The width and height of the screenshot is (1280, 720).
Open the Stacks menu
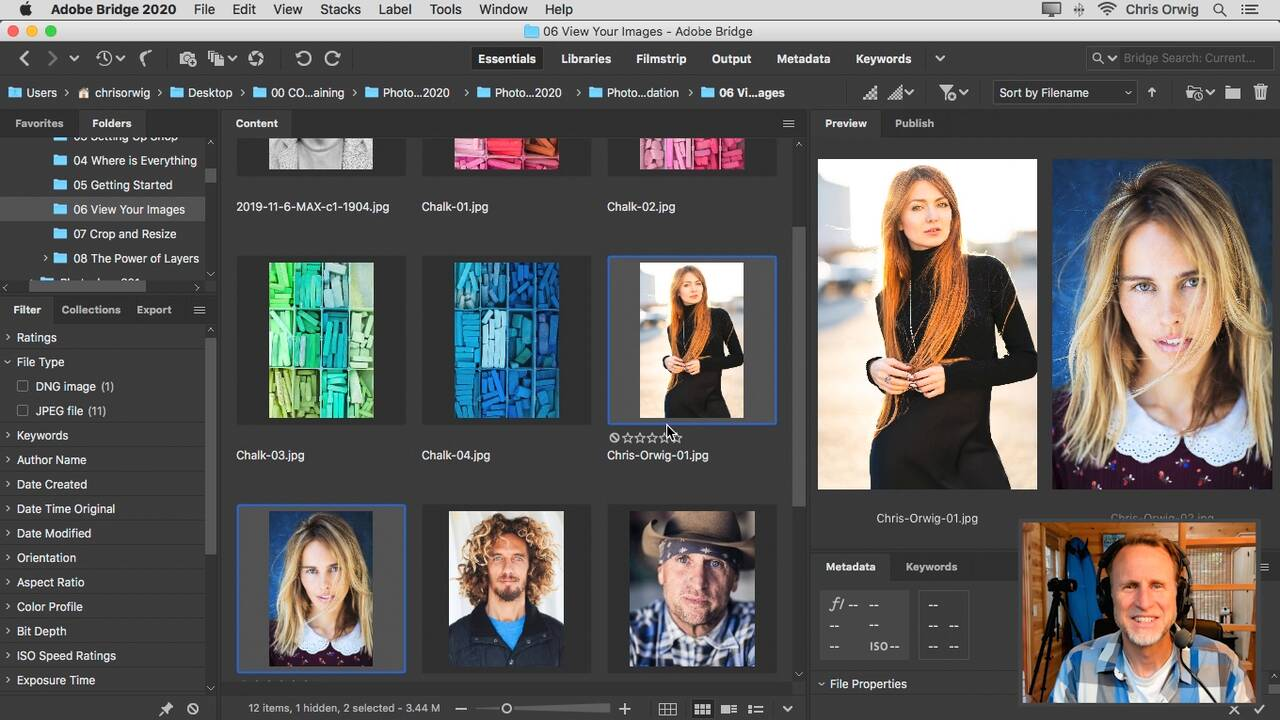(x=340, y=9)
